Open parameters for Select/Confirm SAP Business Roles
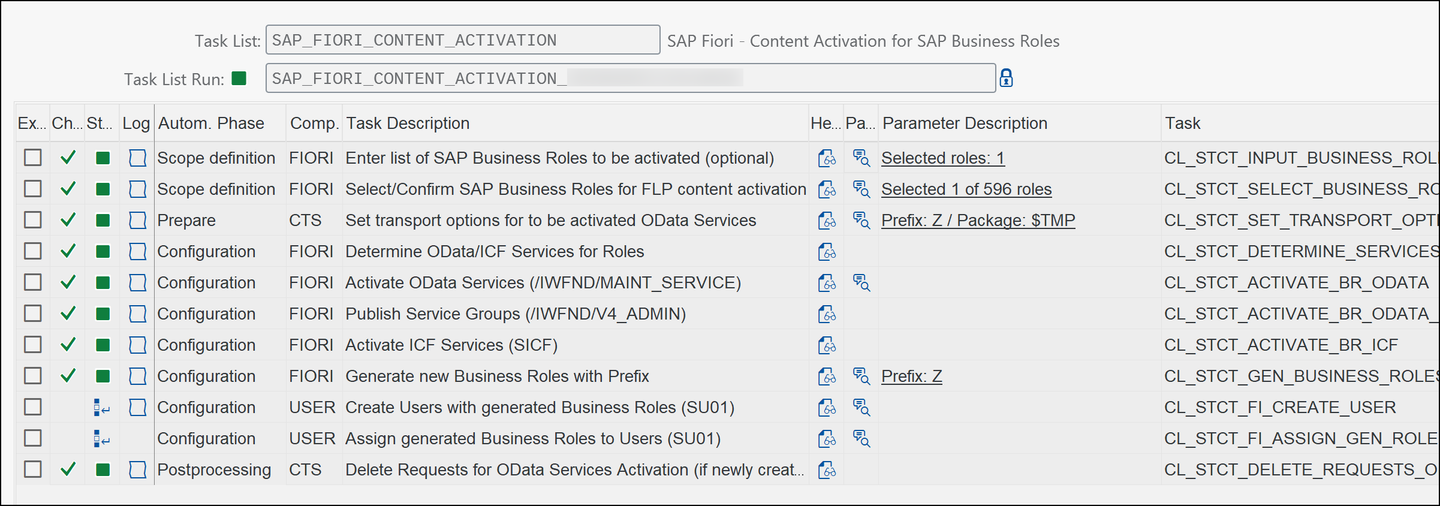The width and height of the screenshot is (1440, 506). tap(861, 189)
